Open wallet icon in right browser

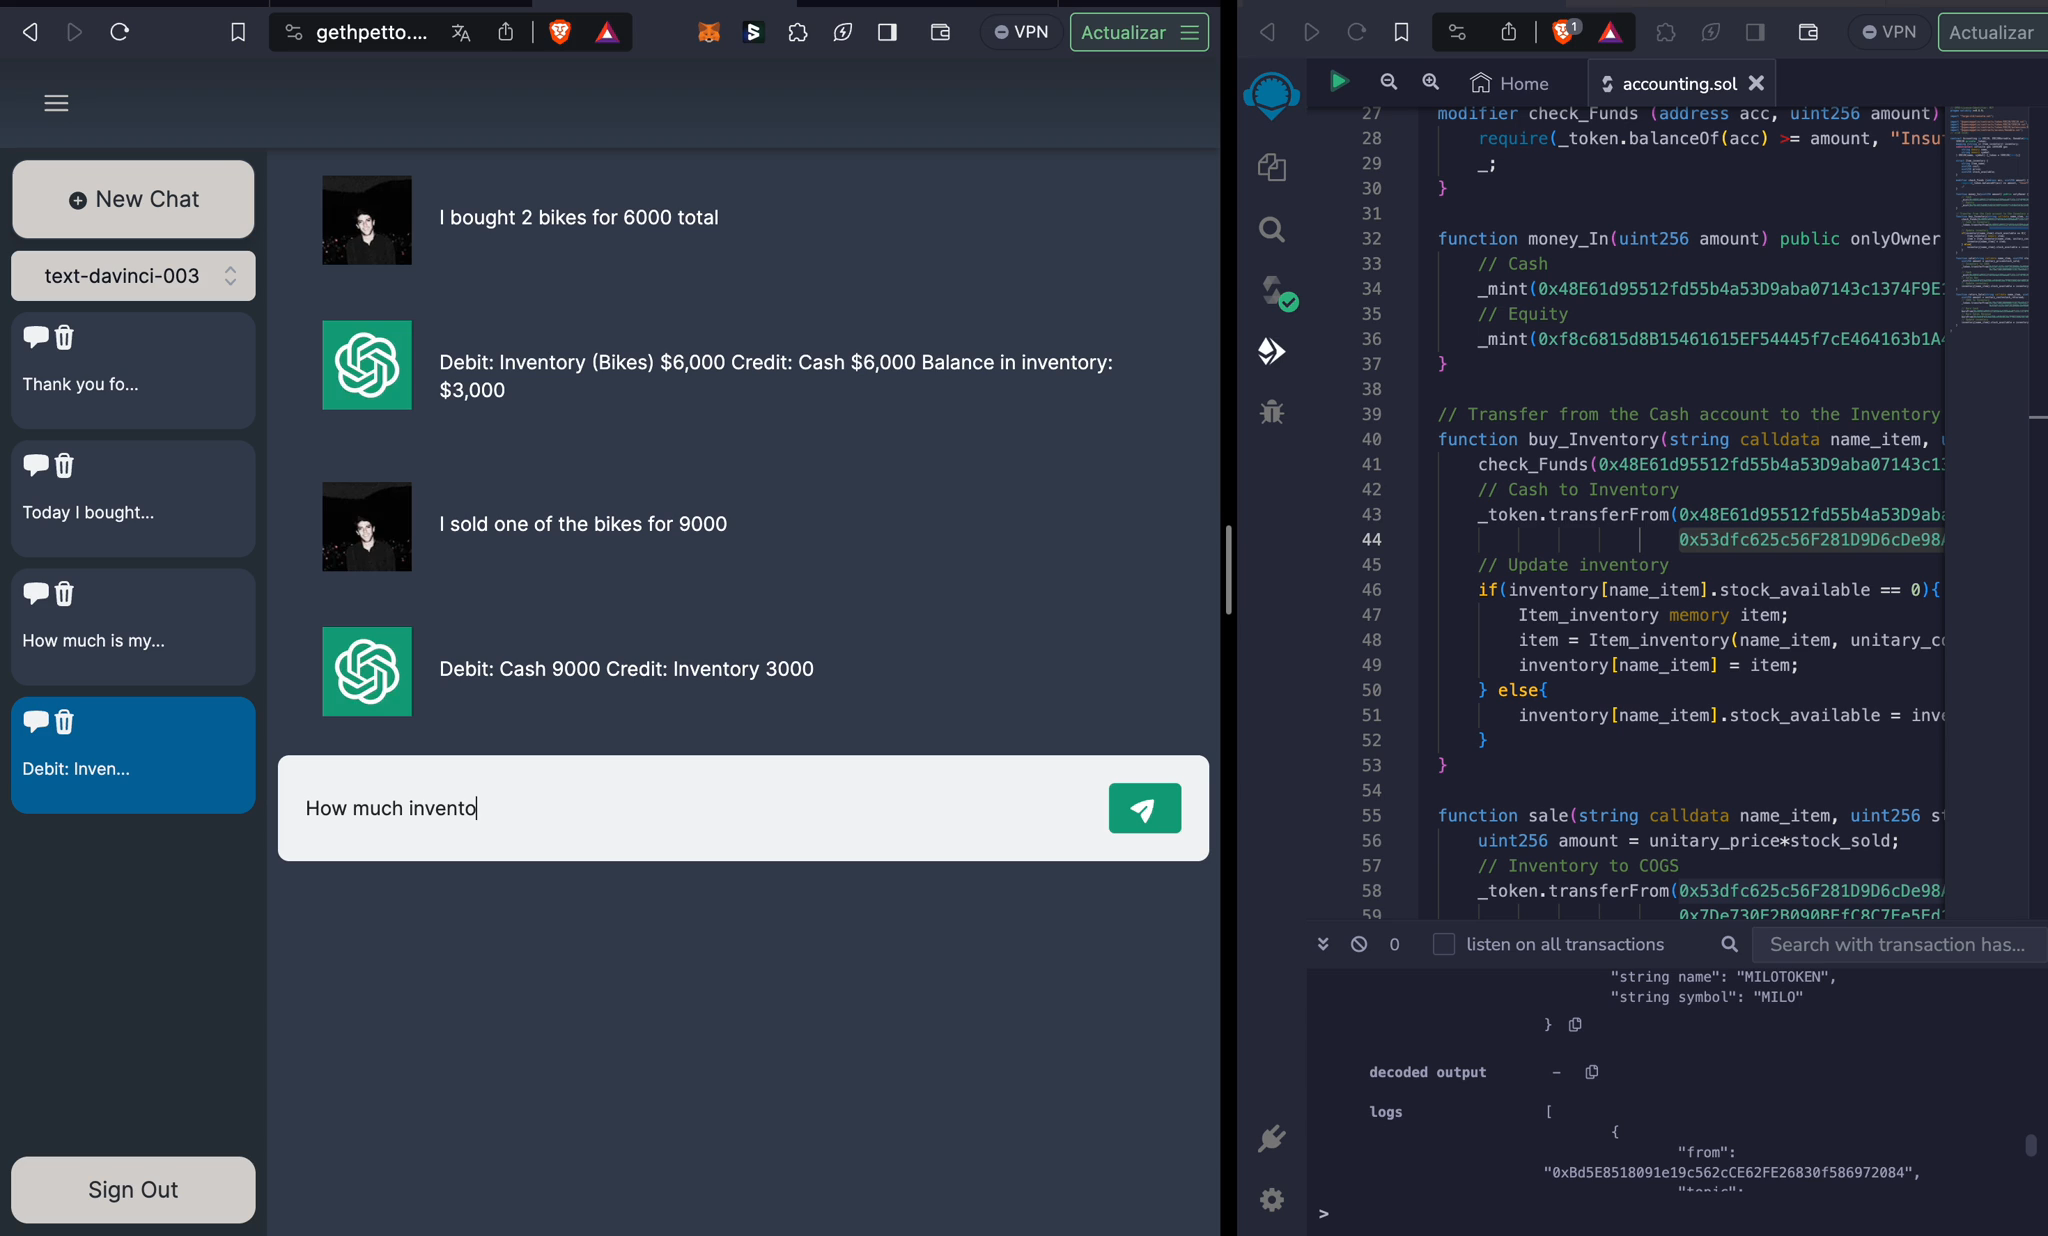1808,32
